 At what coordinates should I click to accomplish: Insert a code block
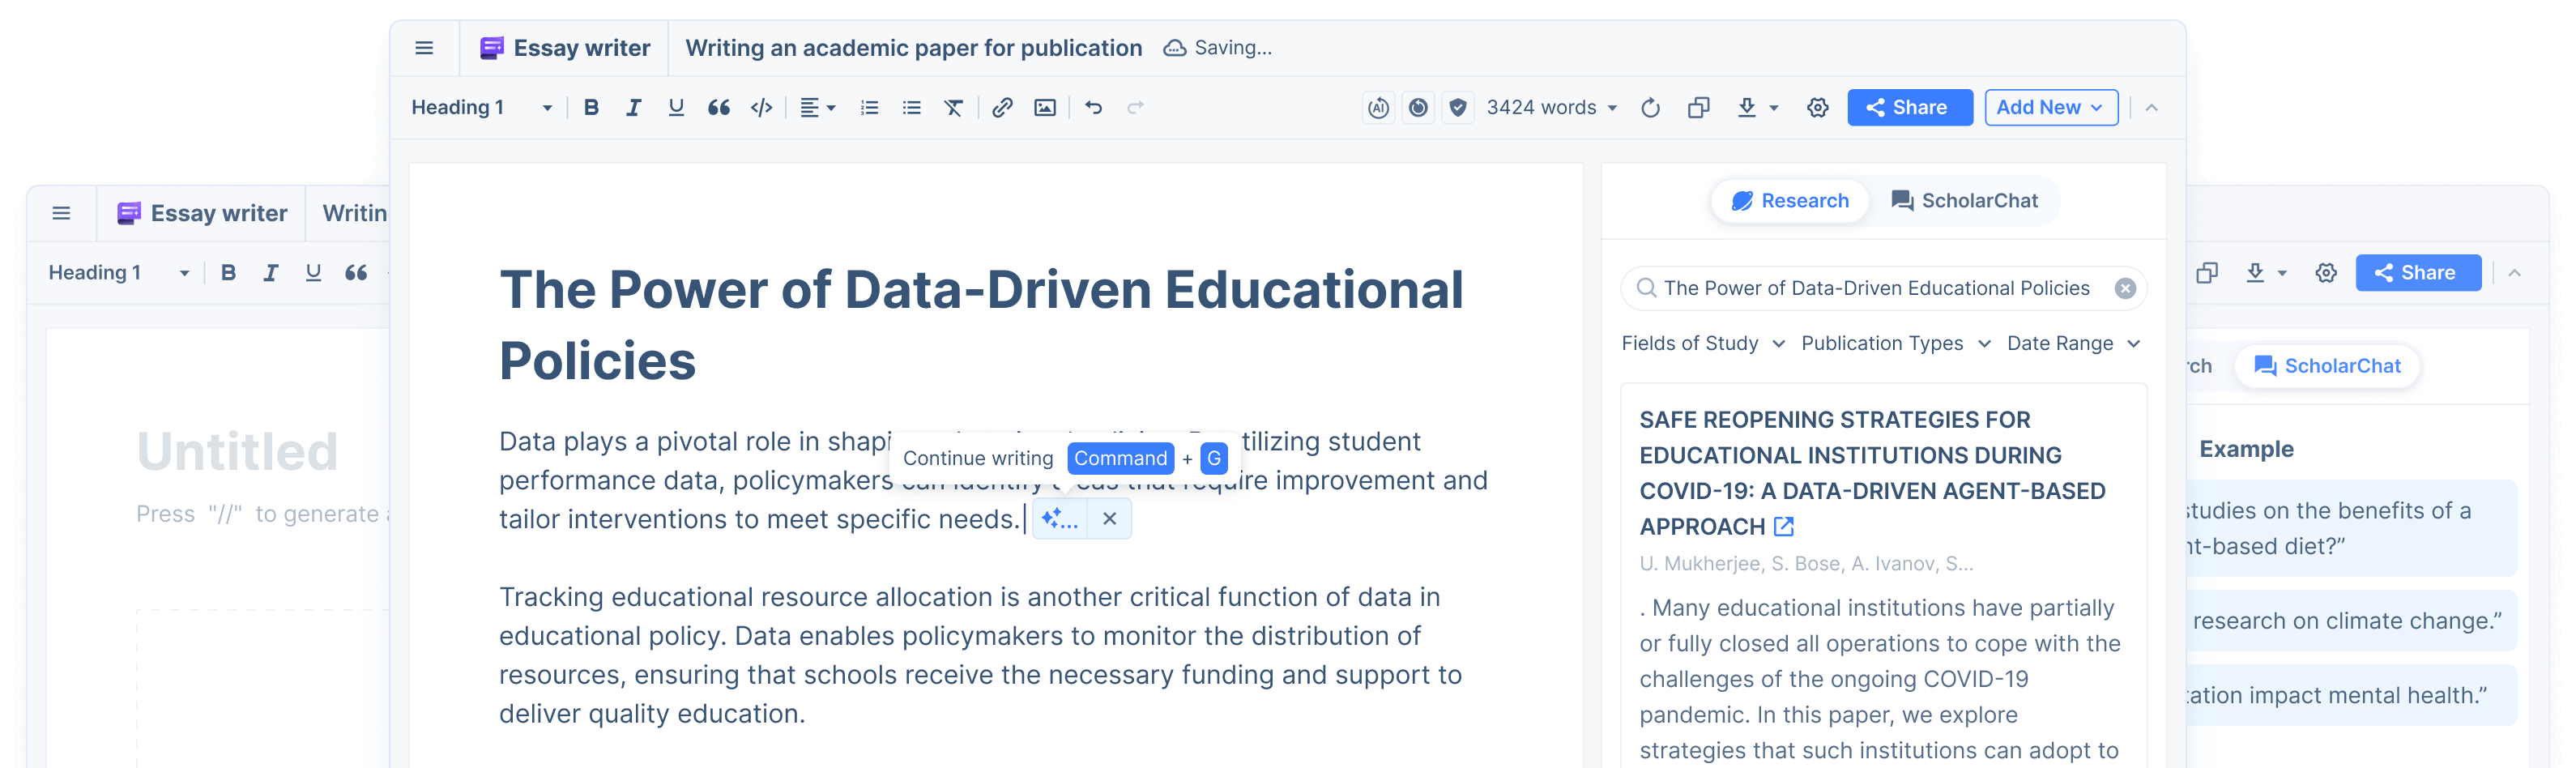pos(761,108)
